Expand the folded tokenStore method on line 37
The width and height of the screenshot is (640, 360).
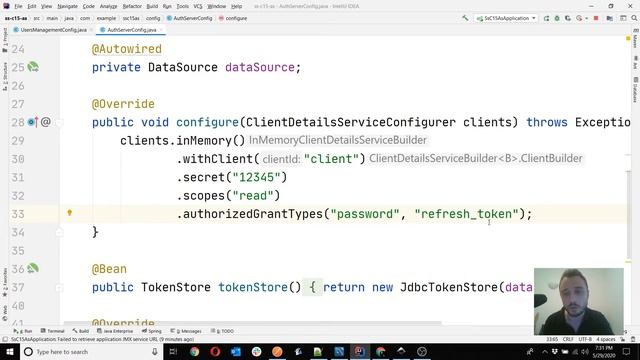[59, 288]
